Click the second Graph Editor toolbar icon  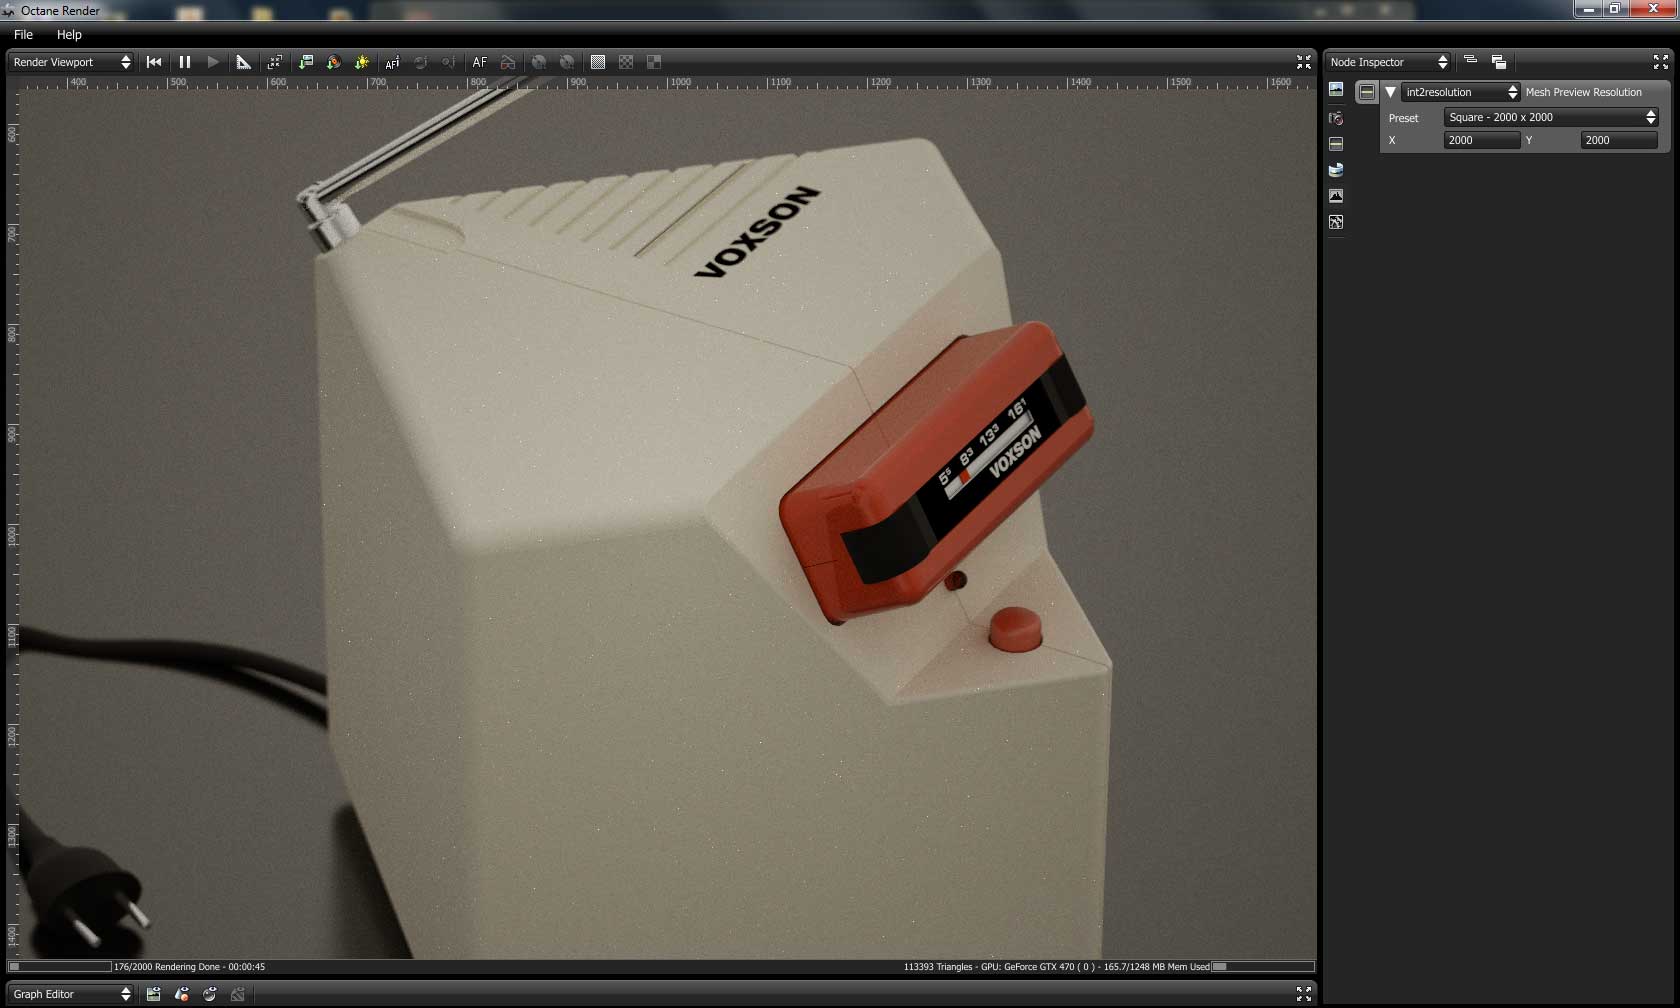click(182, 994)
